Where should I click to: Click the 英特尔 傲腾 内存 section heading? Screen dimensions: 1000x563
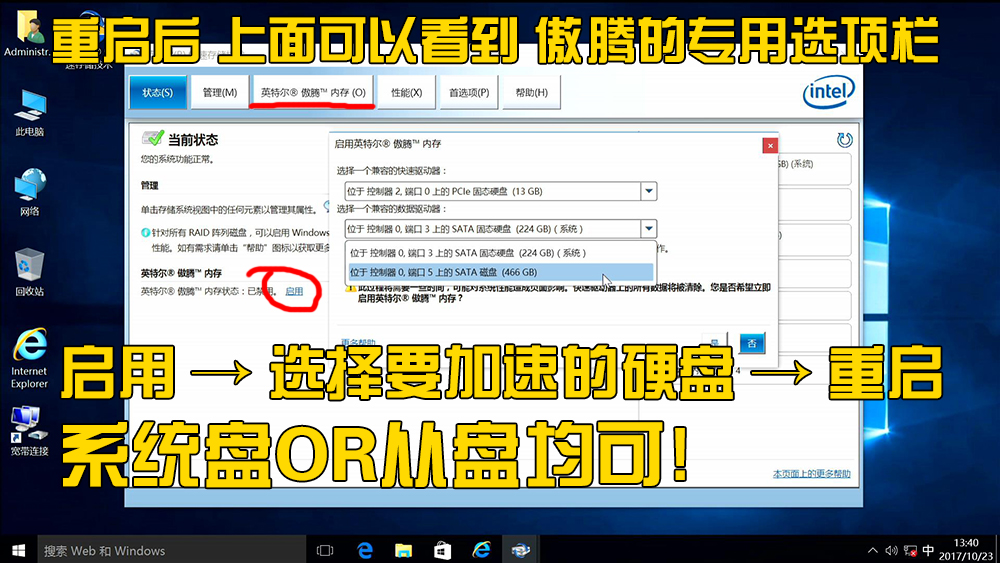tap(181, 273)
